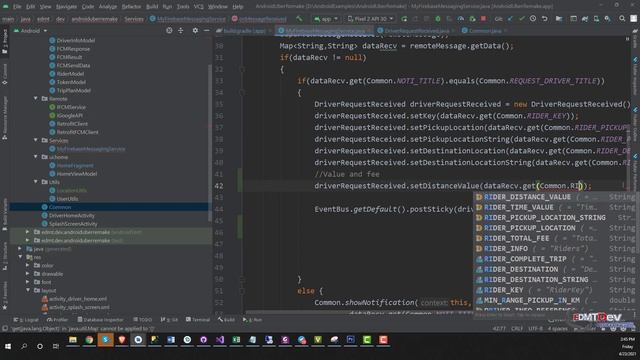Open the Profiler tool window
Screen dimensions: 640x360
coord(58,320)
